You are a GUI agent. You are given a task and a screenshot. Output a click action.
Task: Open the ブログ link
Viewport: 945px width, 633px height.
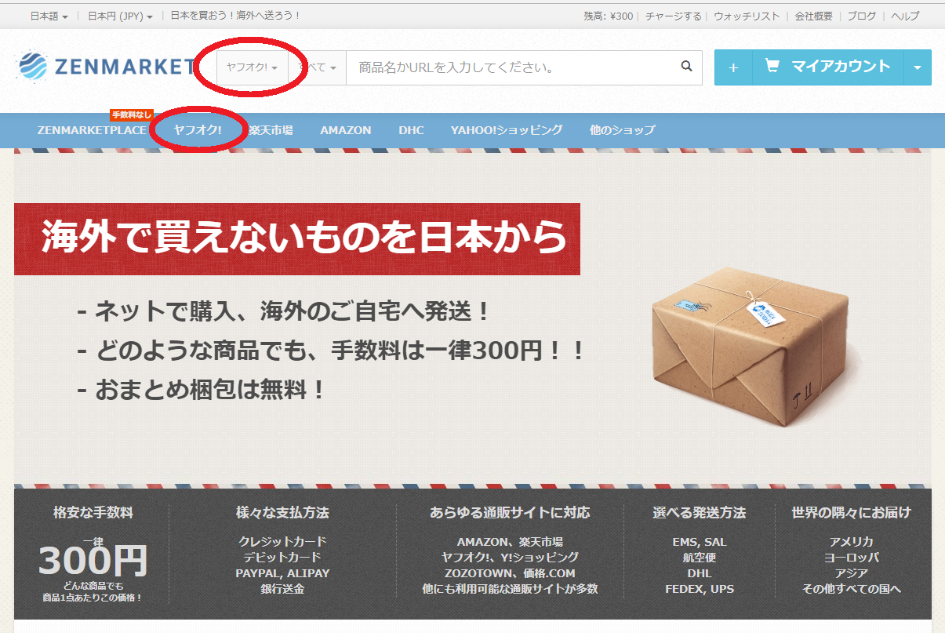click(861, 16)
